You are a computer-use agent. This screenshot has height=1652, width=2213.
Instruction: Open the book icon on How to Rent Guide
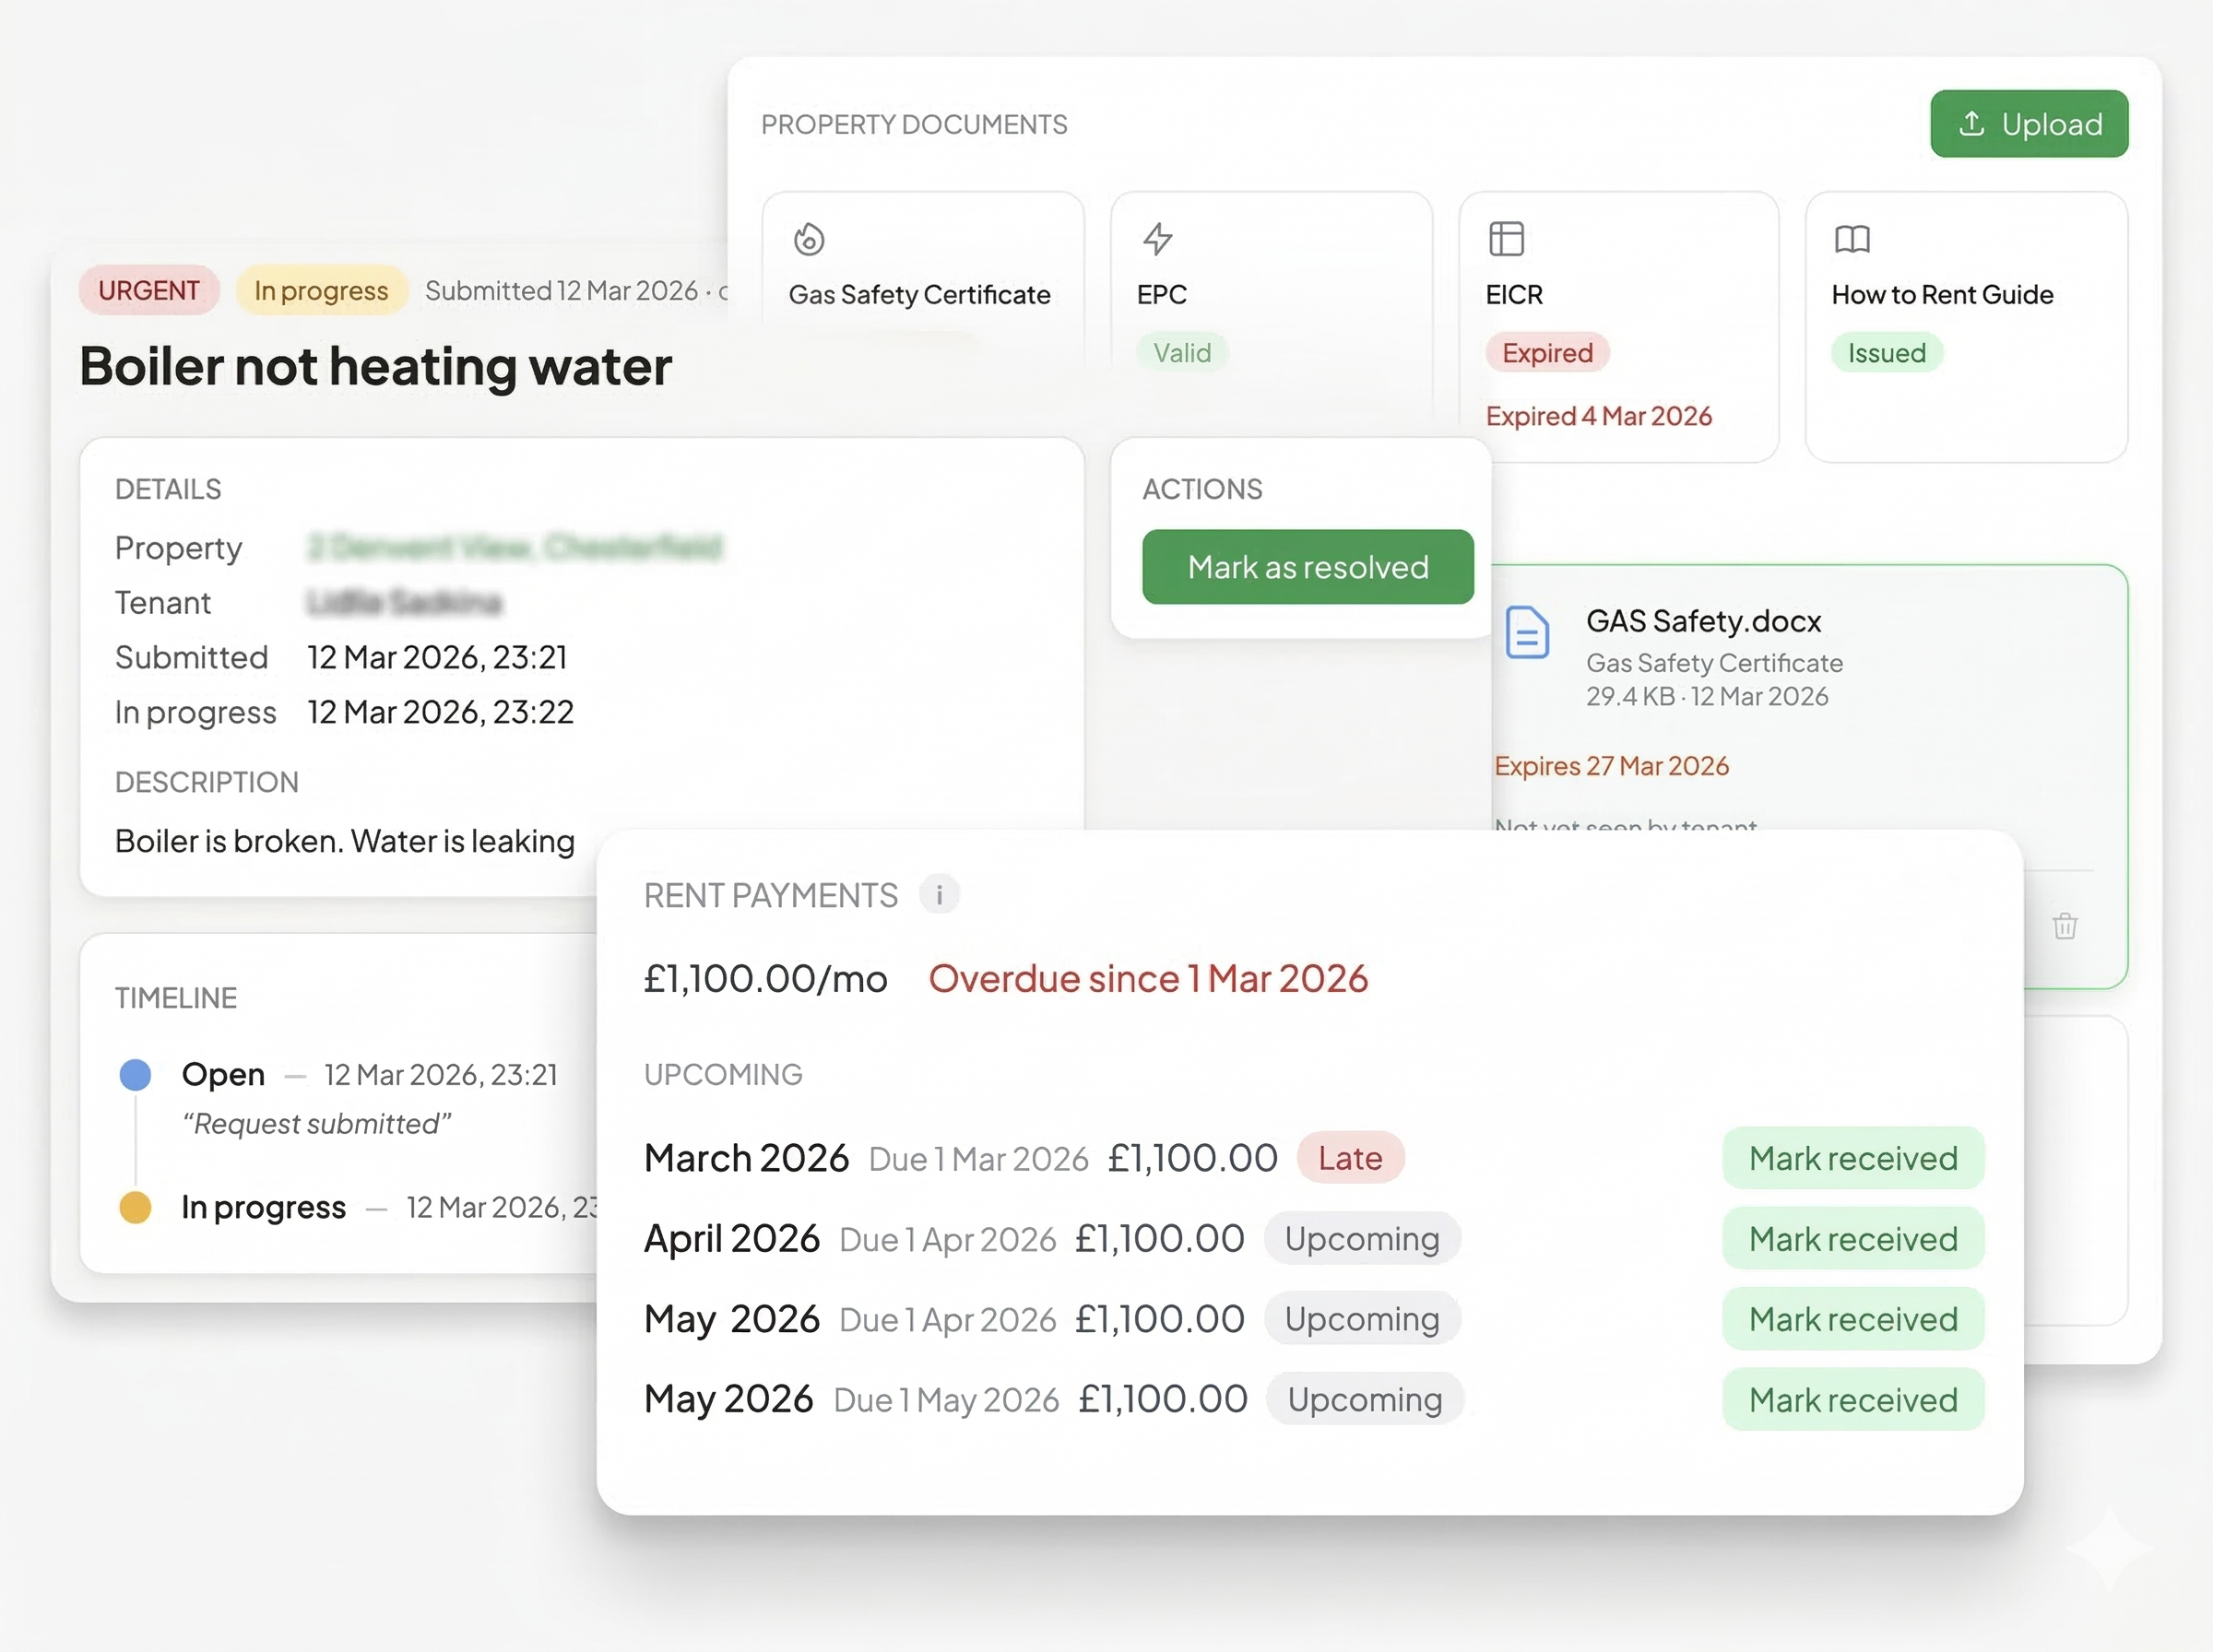point(1852,239)
